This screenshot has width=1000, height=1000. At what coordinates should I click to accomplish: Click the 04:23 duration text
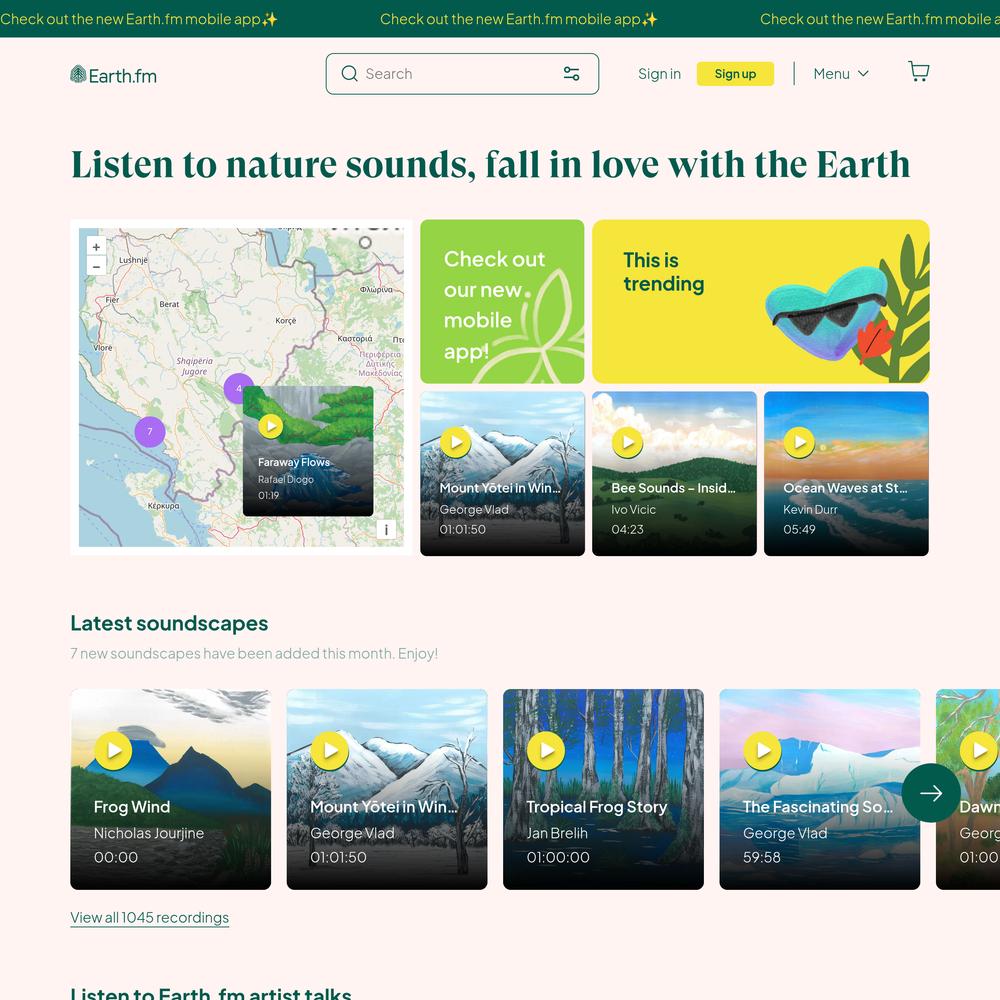pyautogui.click(x=628, y=529)
